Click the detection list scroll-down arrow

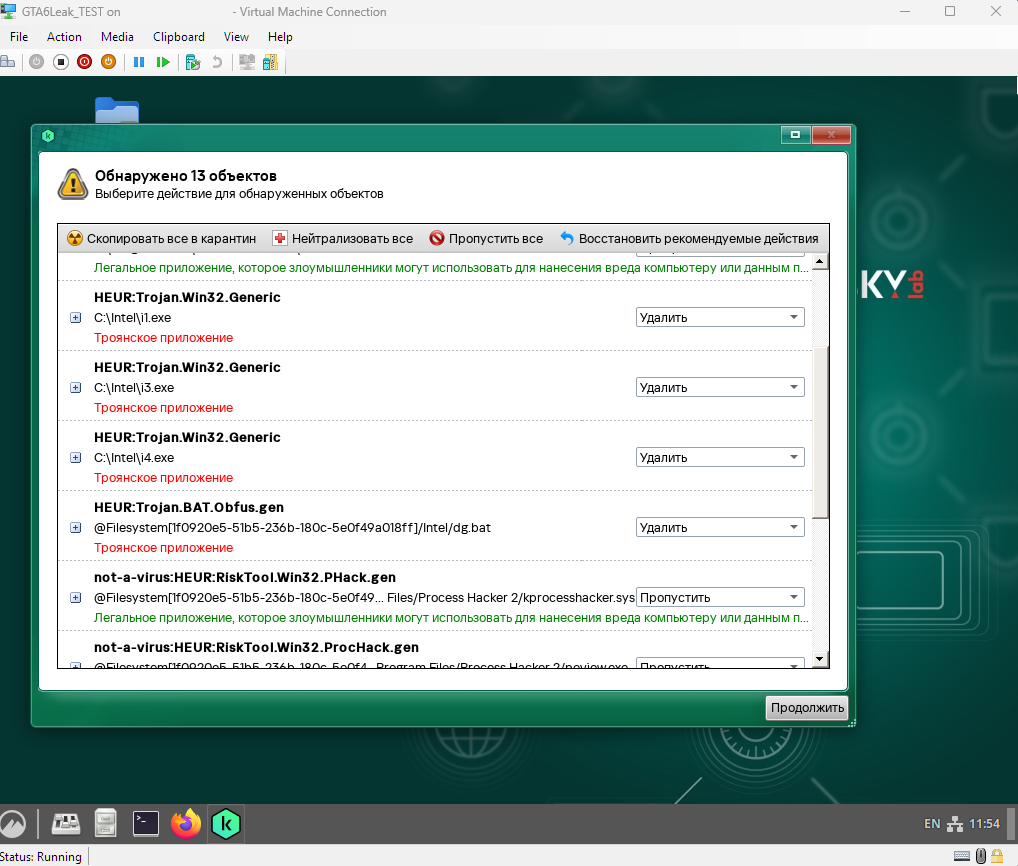coord(820,659)
